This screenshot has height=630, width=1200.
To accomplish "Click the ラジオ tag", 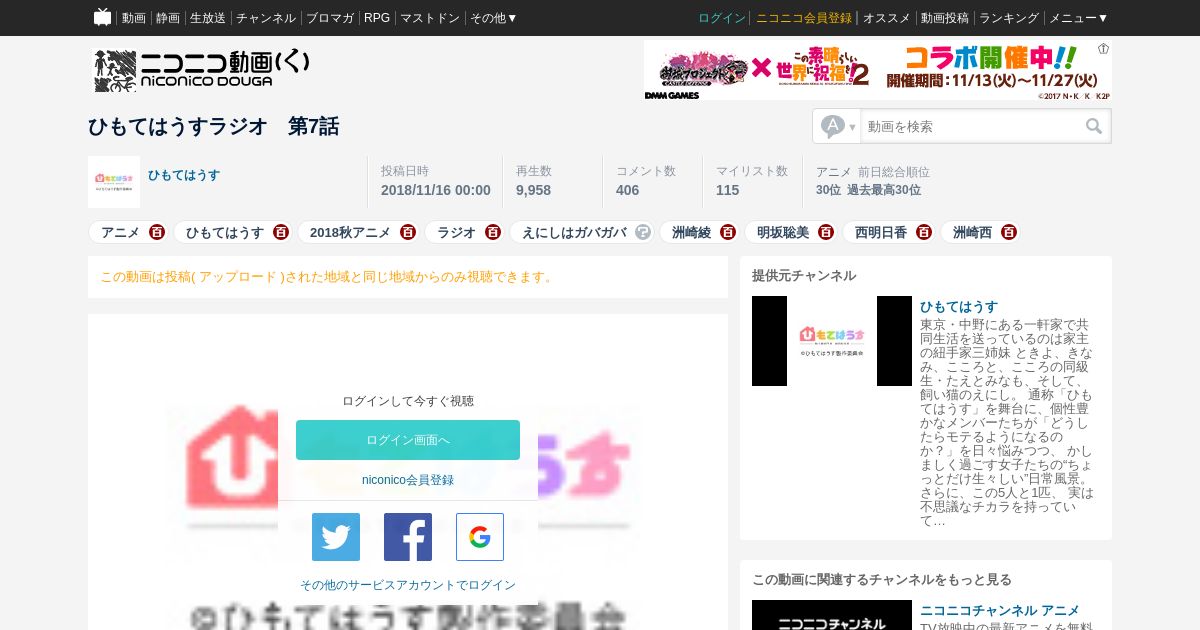I will 456,232.
